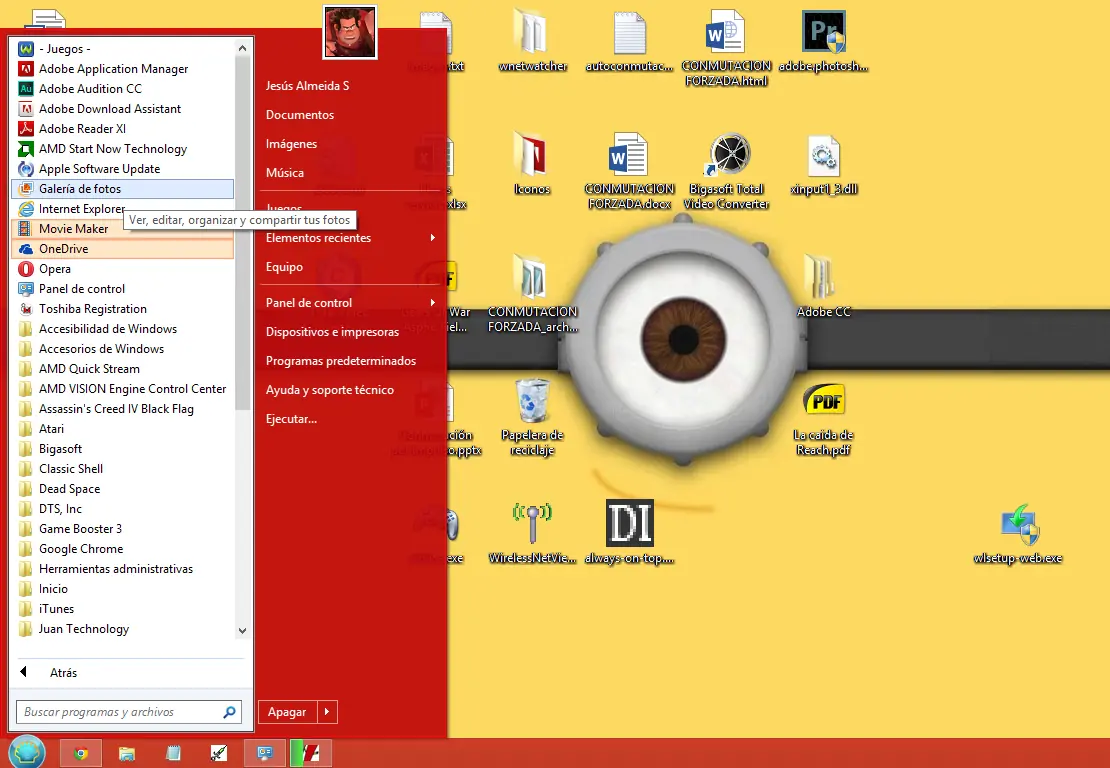Click programs list scroll down arrow

pyautogui.click(x=242, y=631)
